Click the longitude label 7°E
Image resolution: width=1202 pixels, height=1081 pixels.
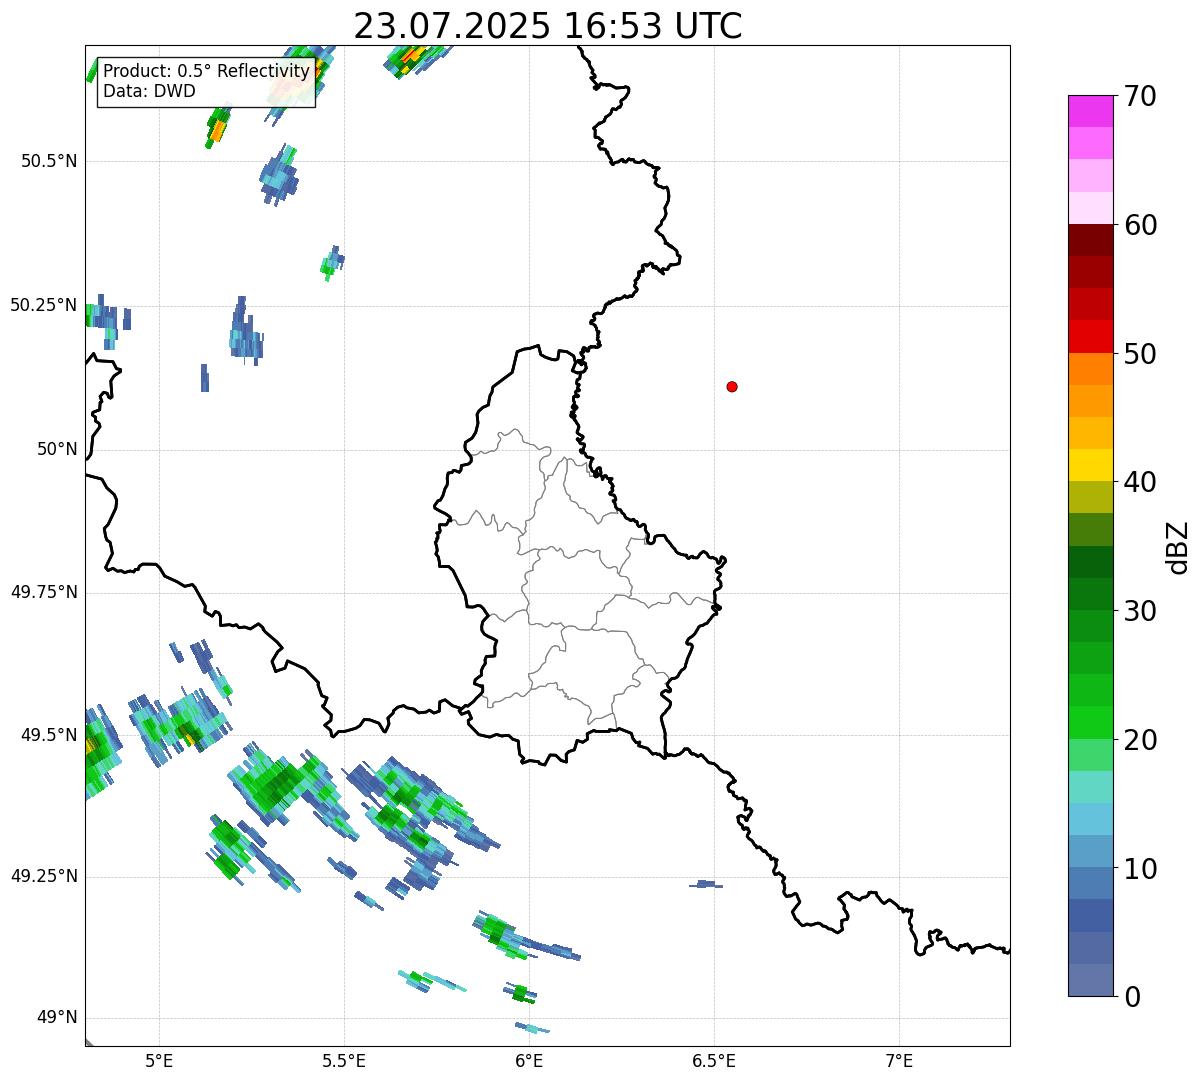click(x=899, y=1061)
